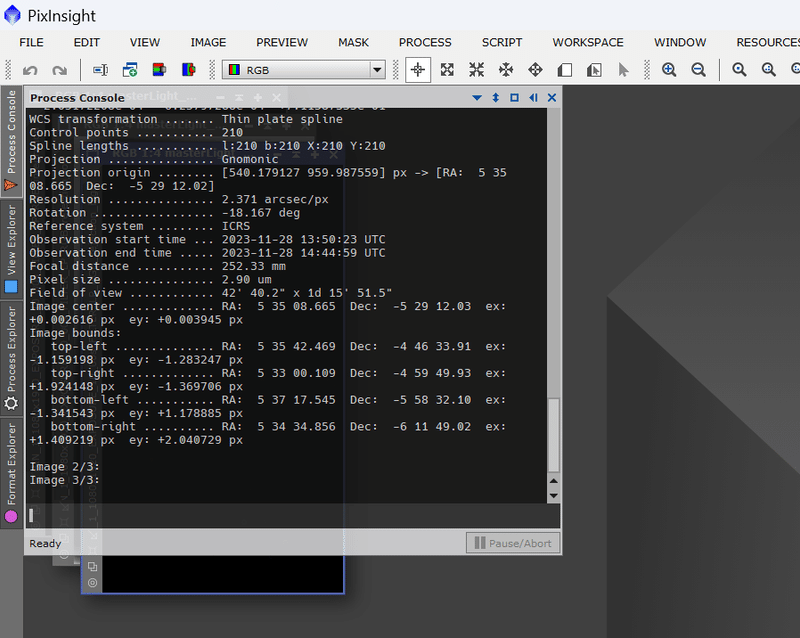Viewport: 800px width, 638px height.
Task: Open the IMAGE menu
Action: [x=208, y=42]
